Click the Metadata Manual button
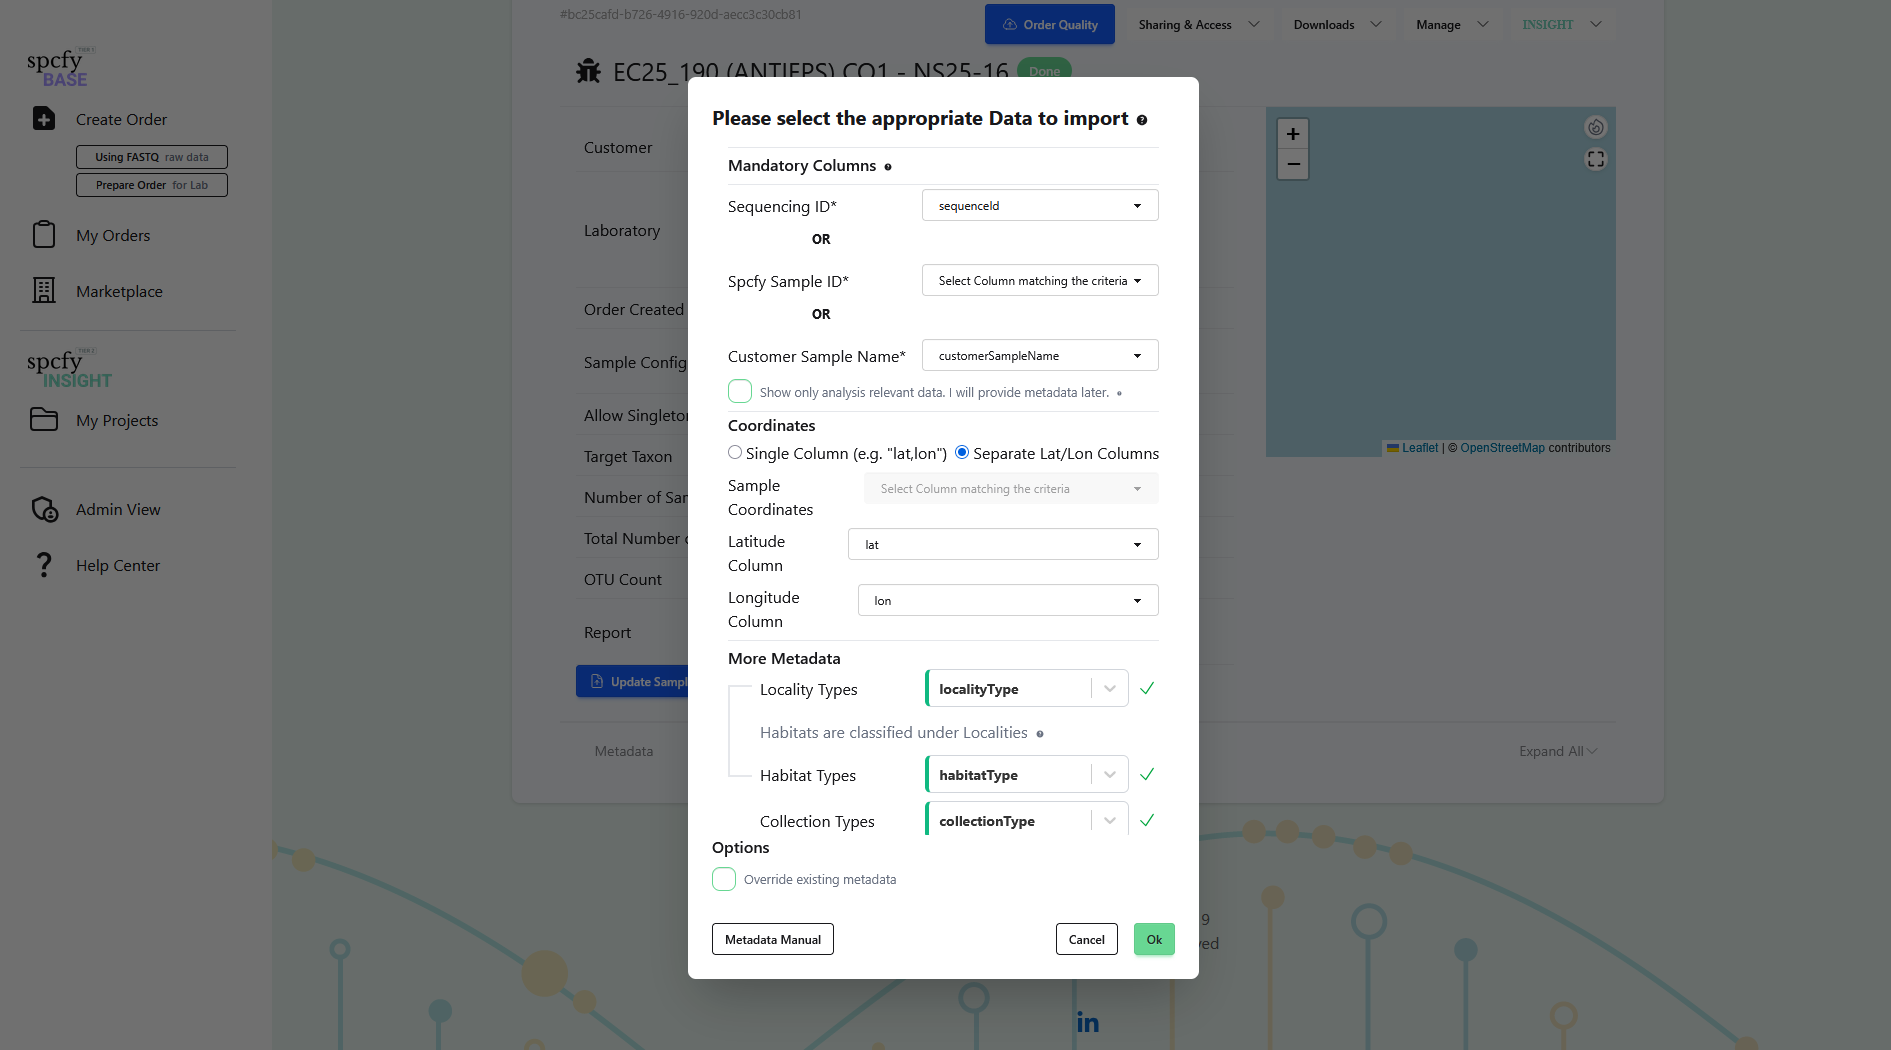This screenshot has width=1891, height=1050. 773,939
